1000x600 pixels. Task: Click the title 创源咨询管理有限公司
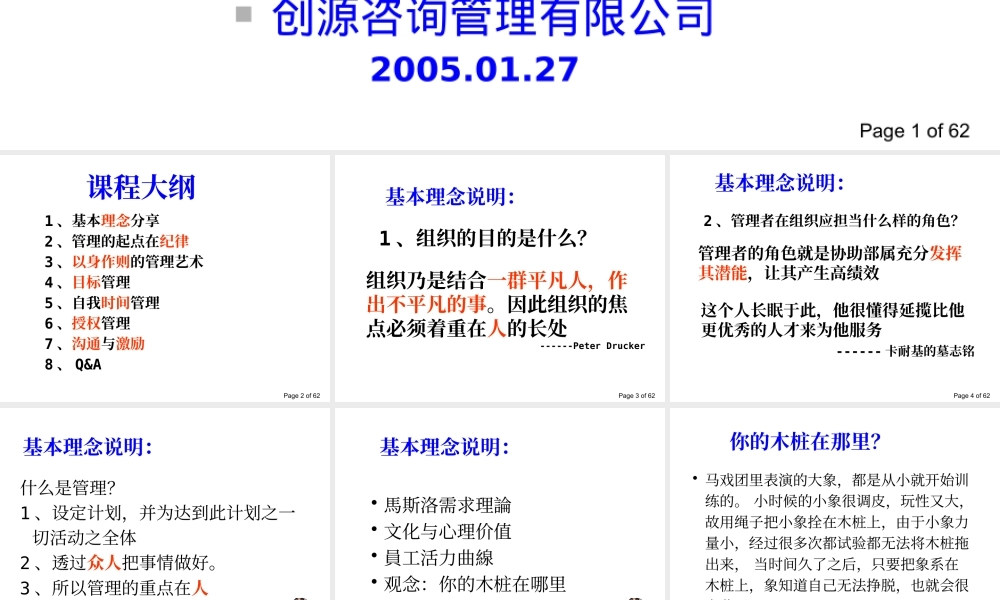[492, 18]
